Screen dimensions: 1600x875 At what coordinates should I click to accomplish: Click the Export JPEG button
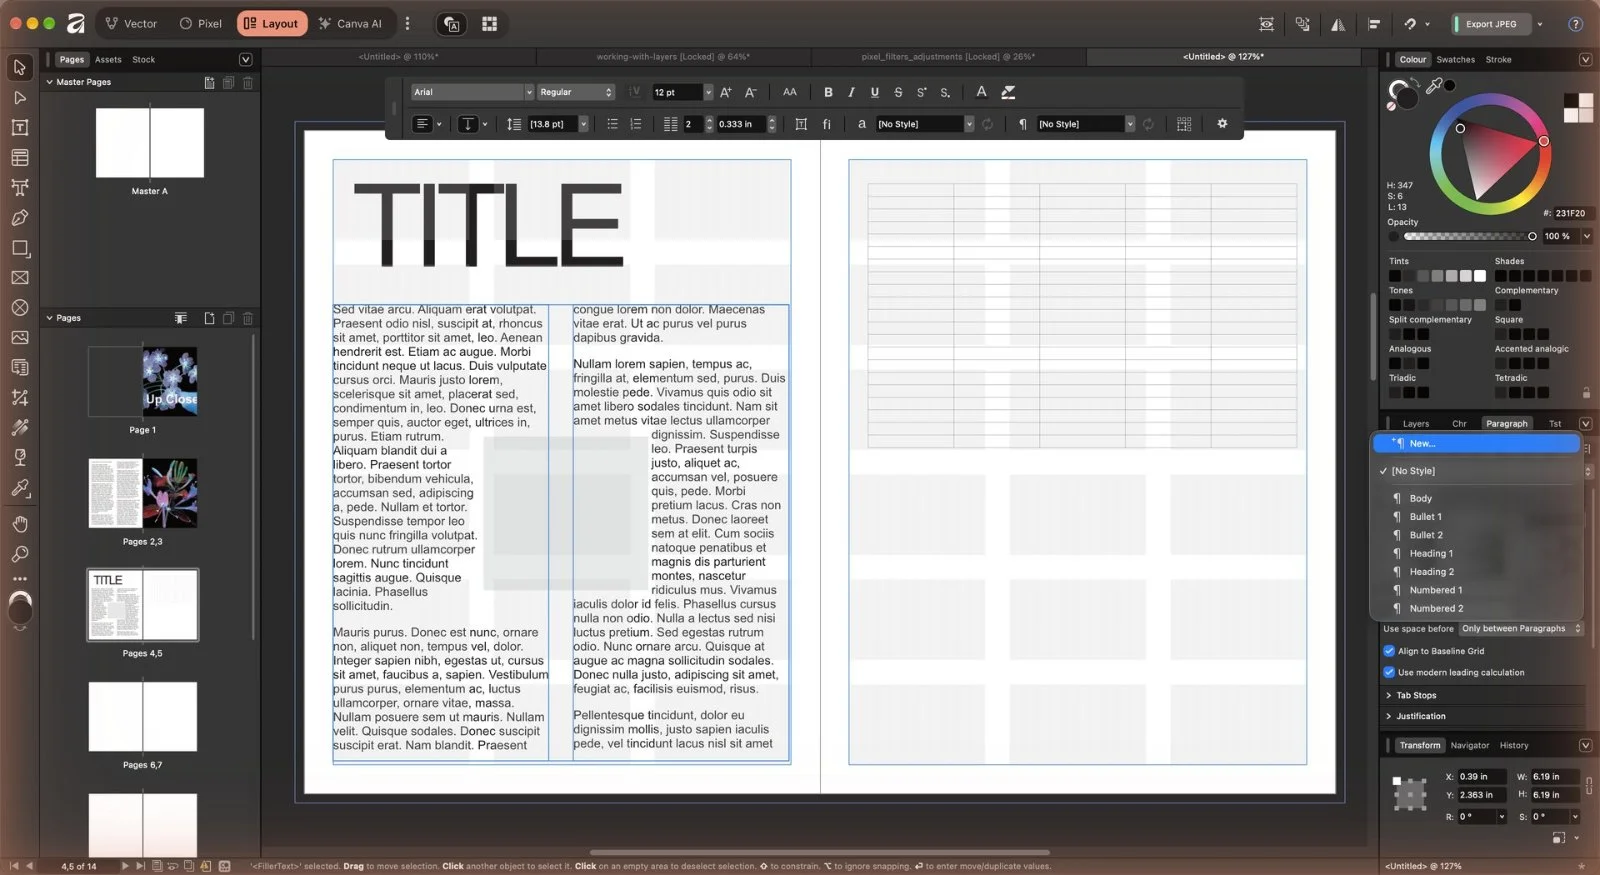click(x=1491, y=24)
